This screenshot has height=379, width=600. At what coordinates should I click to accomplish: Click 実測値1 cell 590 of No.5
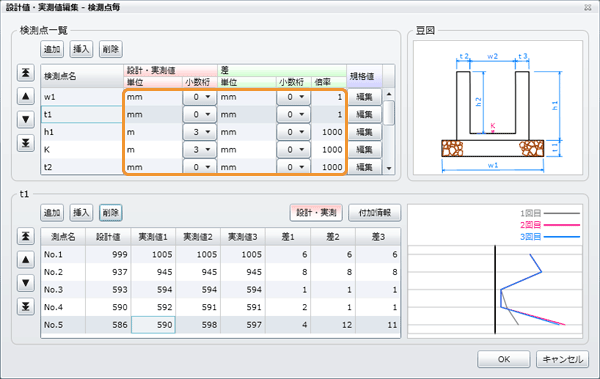tap(153, 325)
